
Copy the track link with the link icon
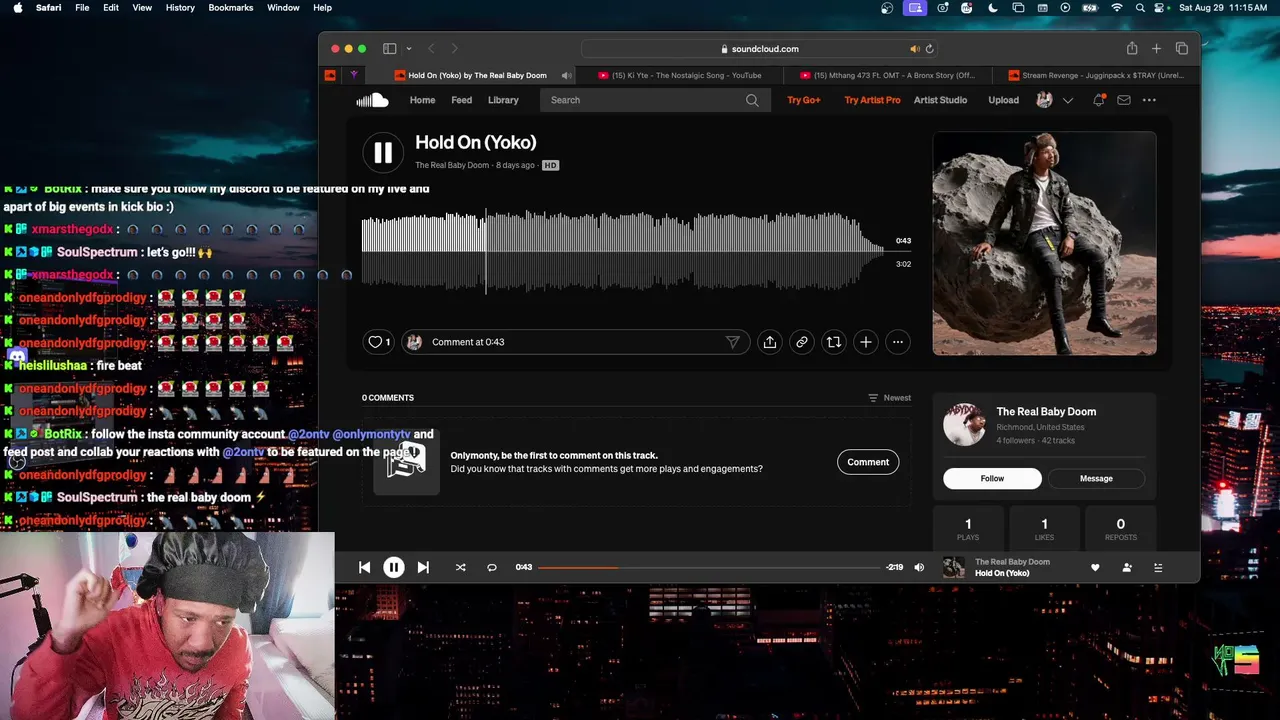[x=801, y=342]
